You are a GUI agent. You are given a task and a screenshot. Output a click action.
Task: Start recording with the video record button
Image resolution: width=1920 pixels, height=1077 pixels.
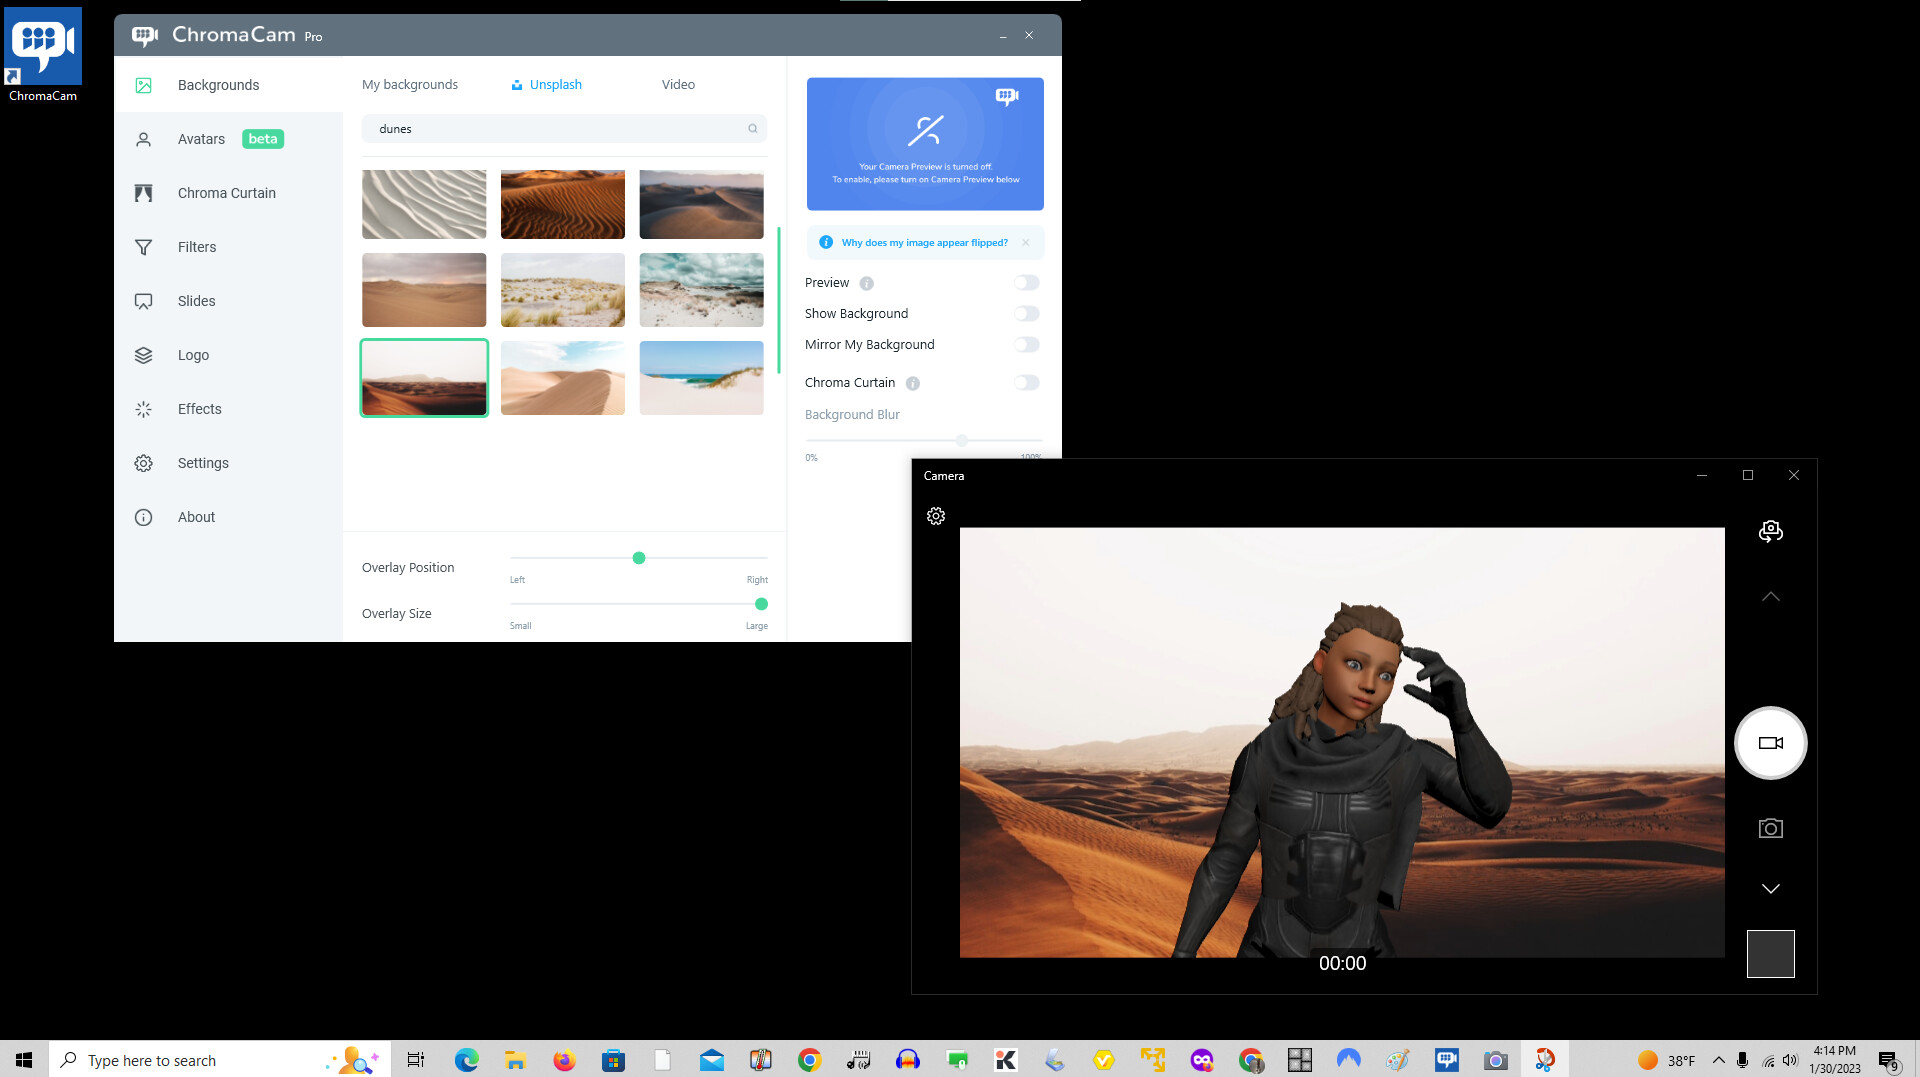[x=1770, y=742]
